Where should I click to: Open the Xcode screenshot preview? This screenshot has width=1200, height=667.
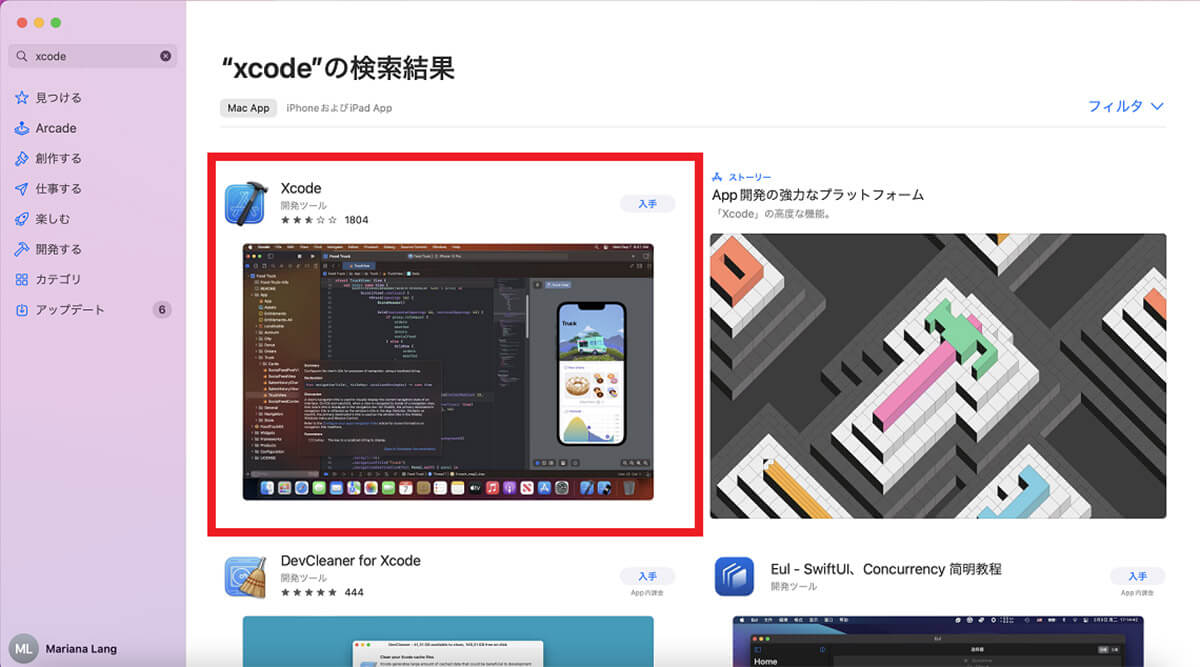pos(448,371)
